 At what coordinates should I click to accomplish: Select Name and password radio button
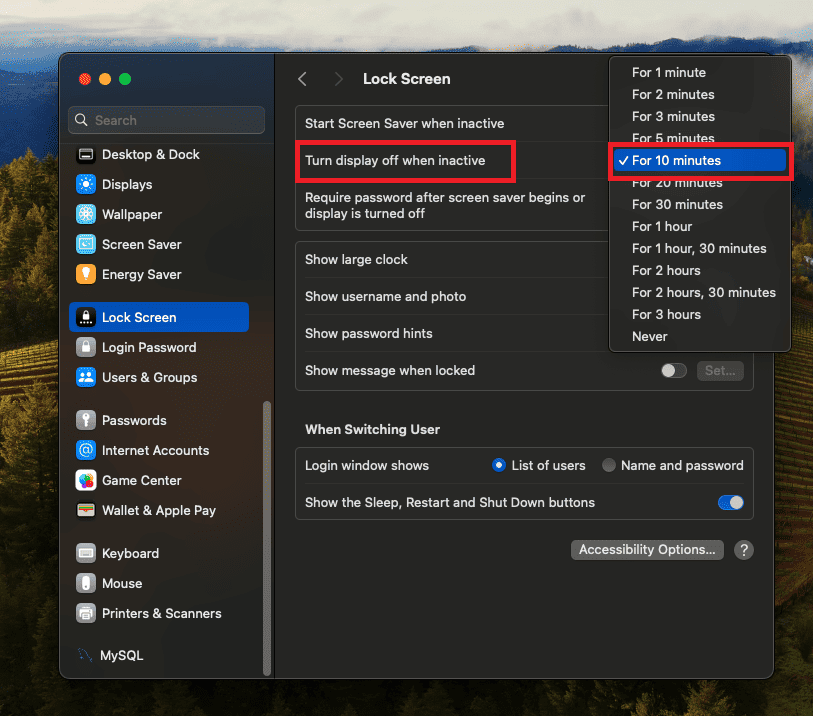click(609, 465)
